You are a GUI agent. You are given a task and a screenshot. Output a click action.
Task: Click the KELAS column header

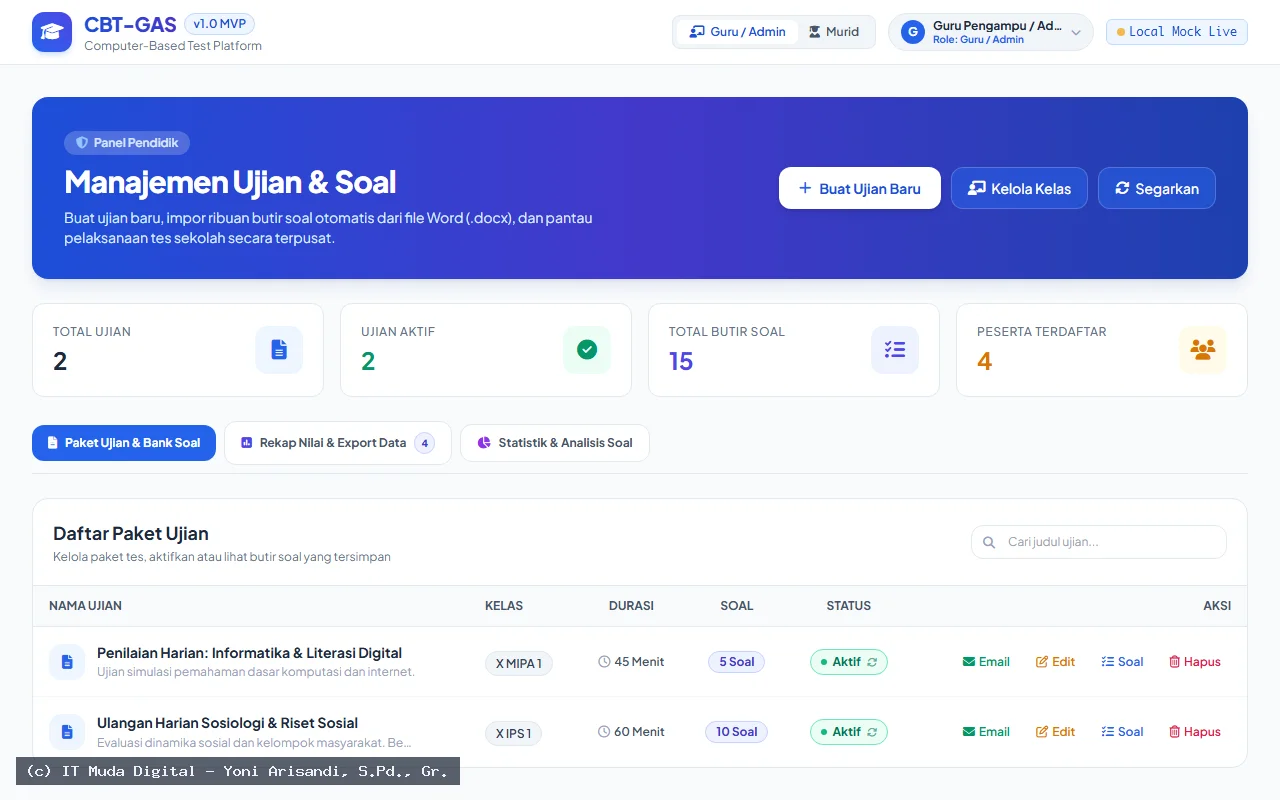[504, 606]
